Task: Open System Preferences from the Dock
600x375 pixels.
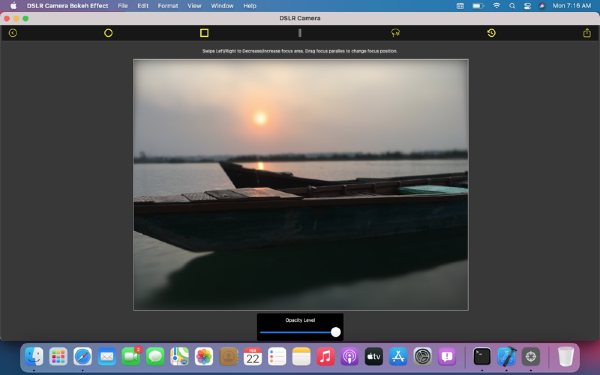Action: click(x=422, y=357)
